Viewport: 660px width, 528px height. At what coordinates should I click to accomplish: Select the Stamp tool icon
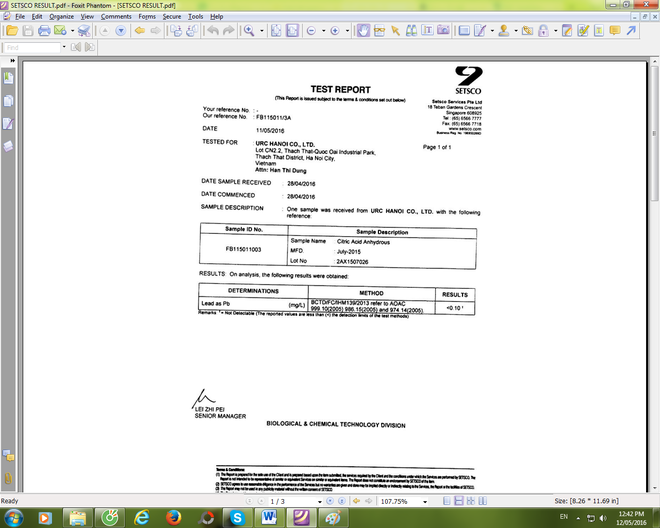pos(504,31)
